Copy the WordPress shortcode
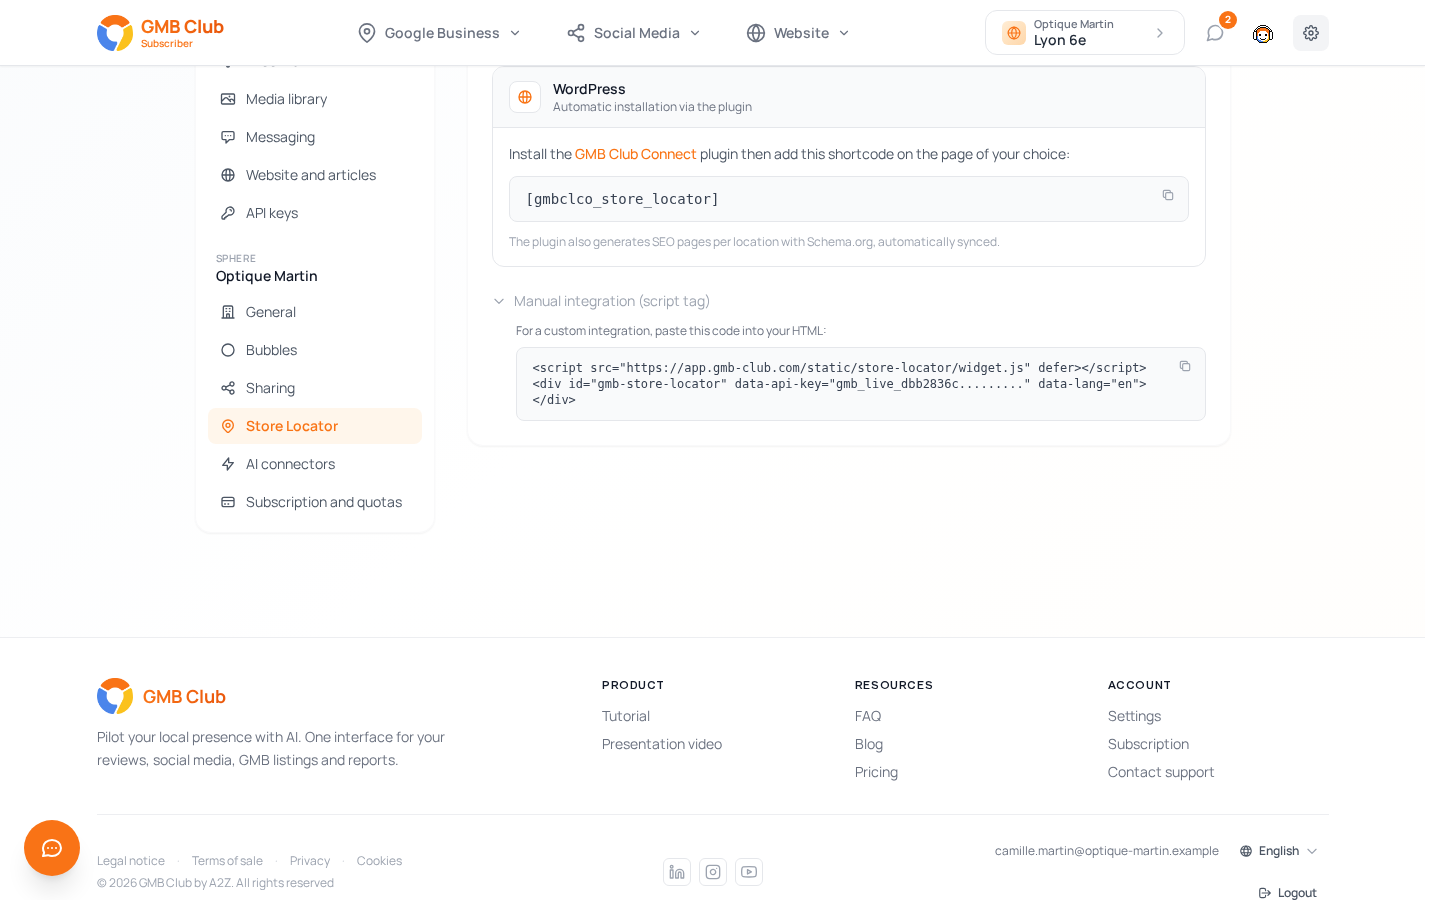 point(1167,195)
